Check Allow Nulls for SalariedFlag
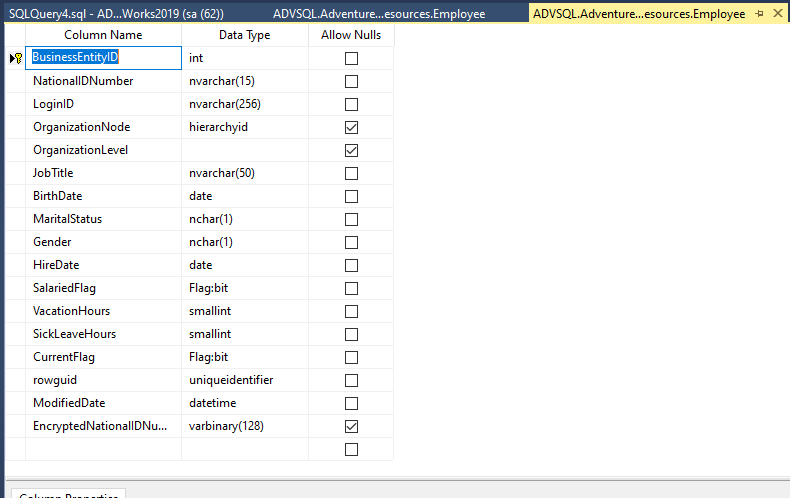 (x=351, y=288)
